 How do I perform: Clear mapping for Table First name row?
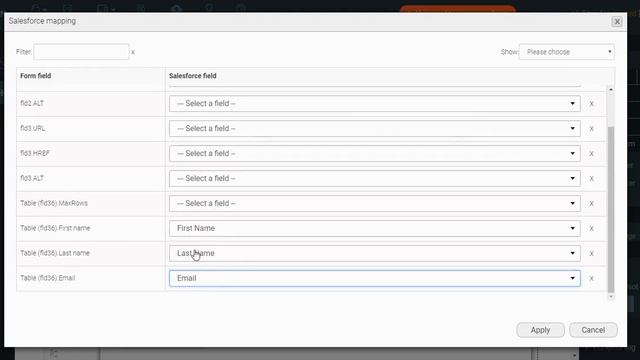click(591, 229)
